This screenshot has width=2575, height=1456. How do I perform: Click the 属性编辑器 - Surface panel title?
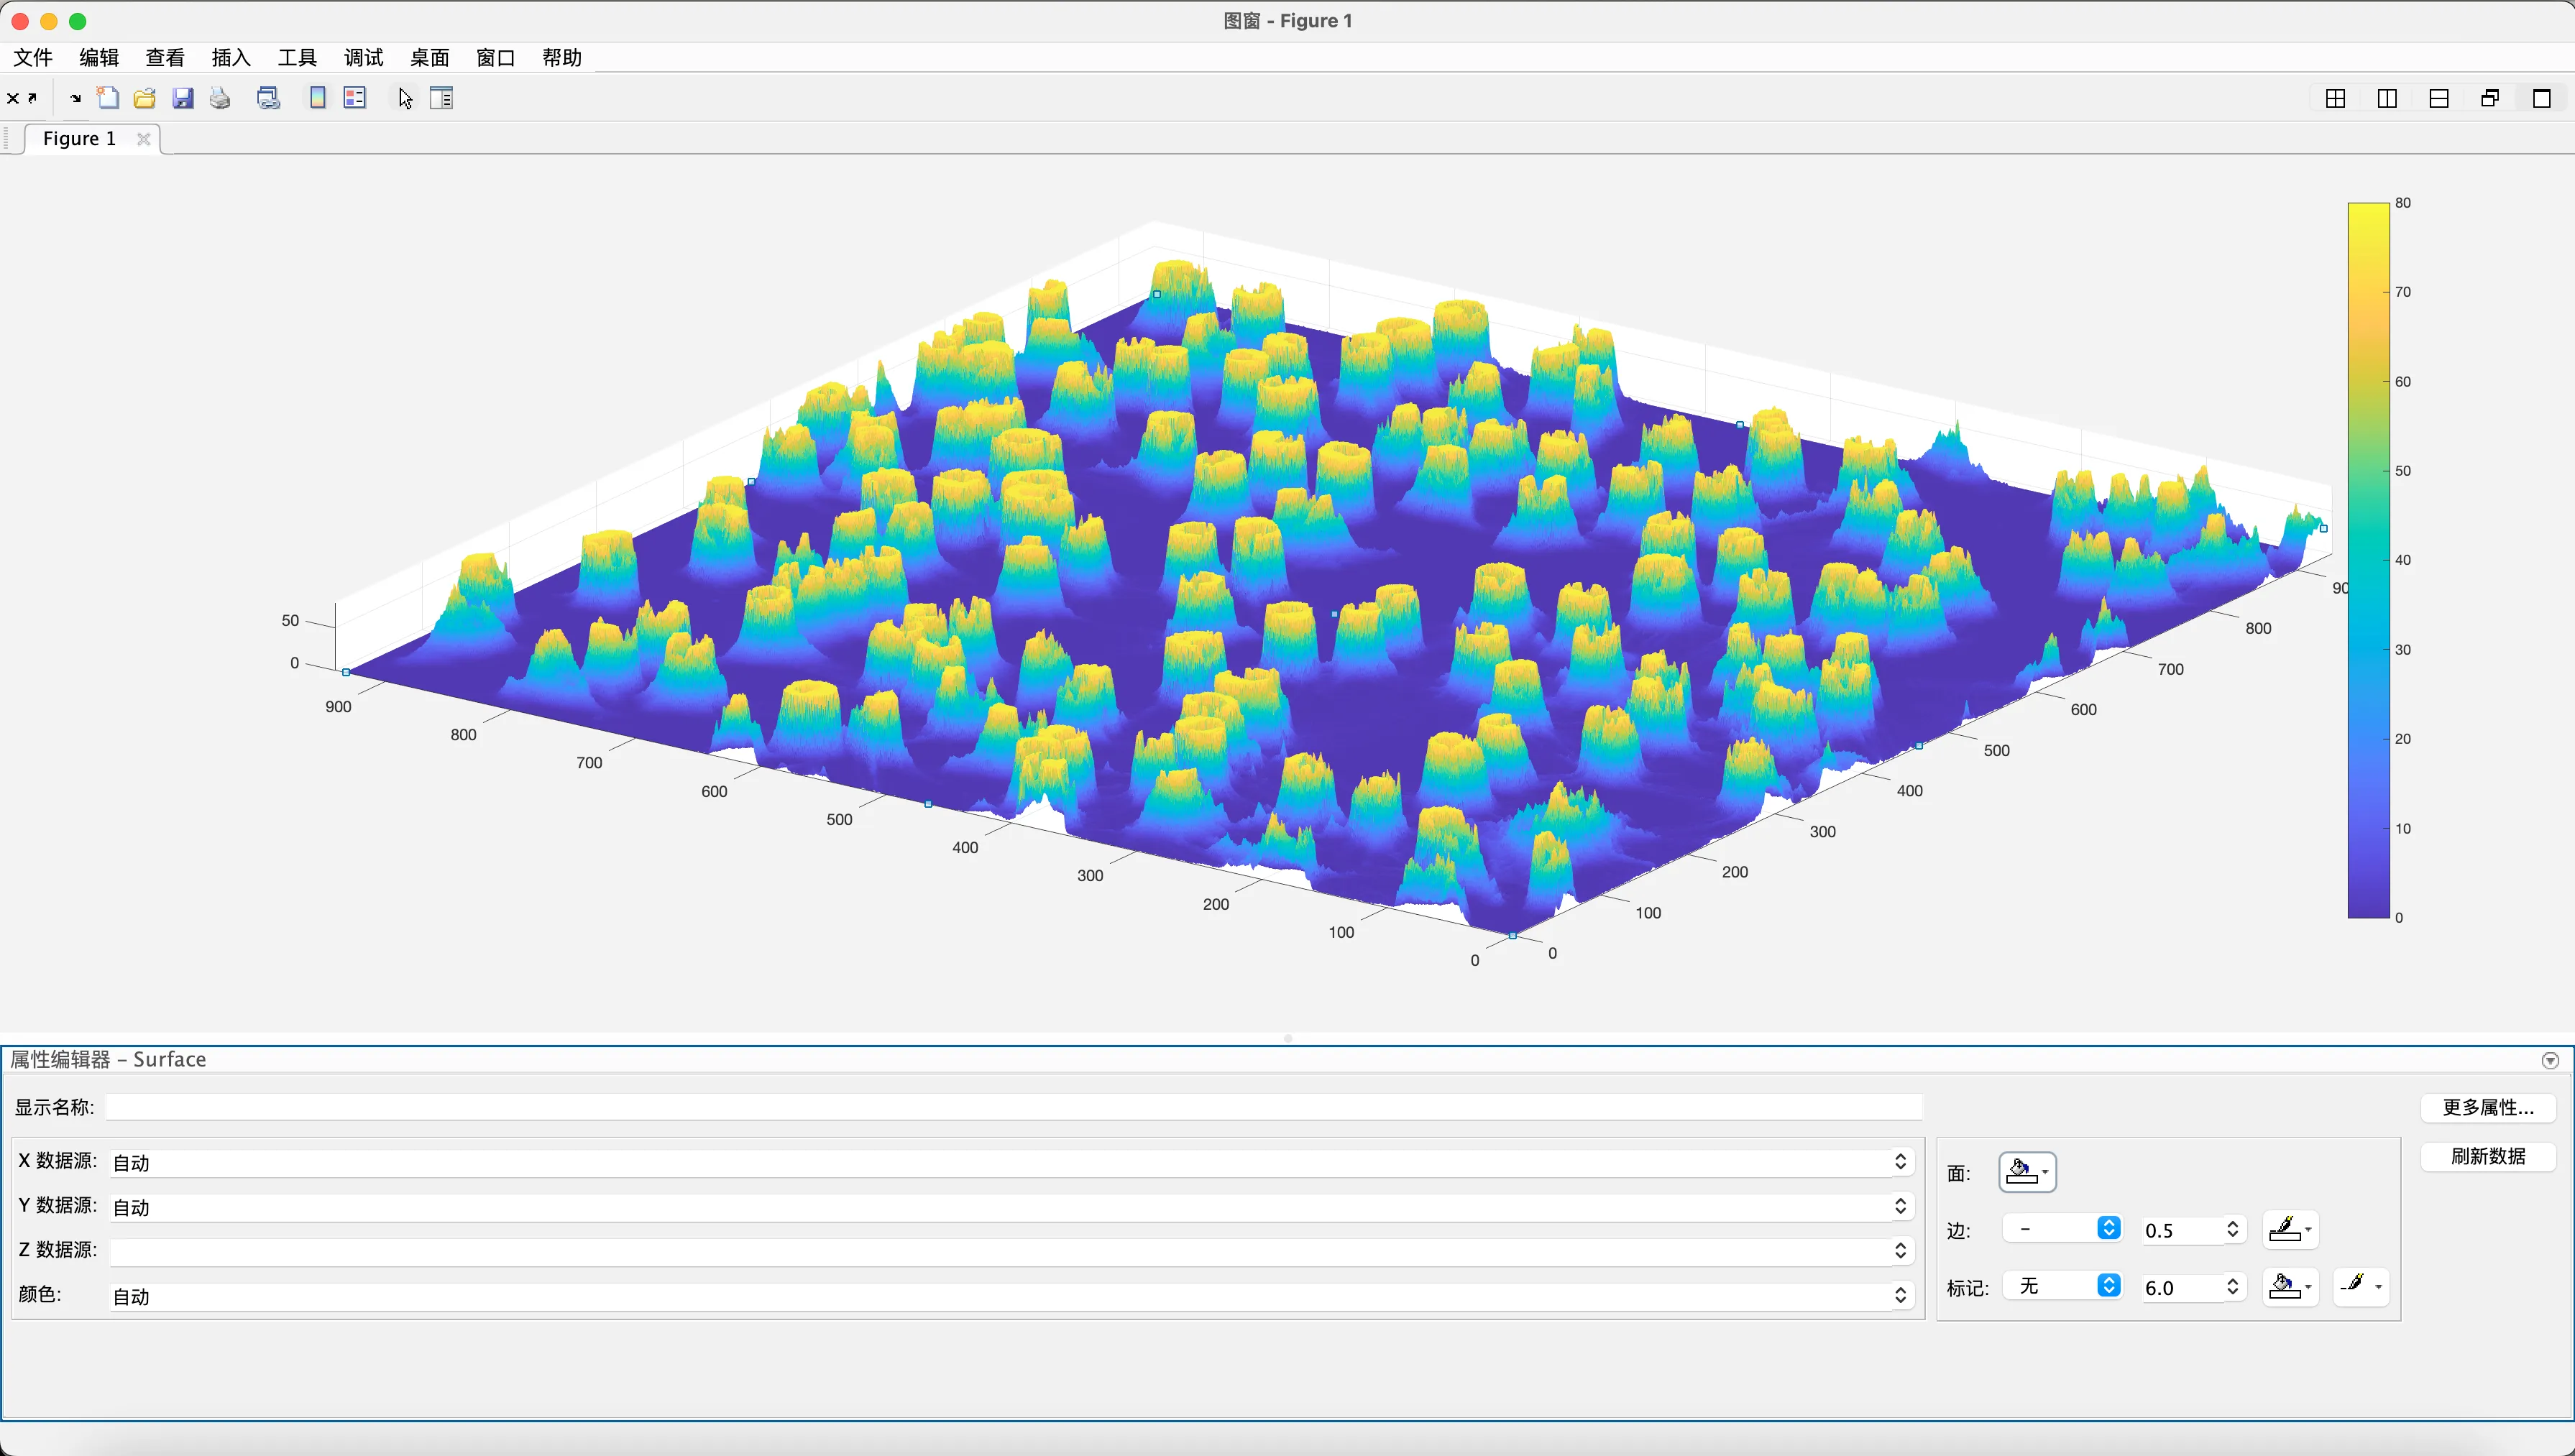click(108, 1059)
